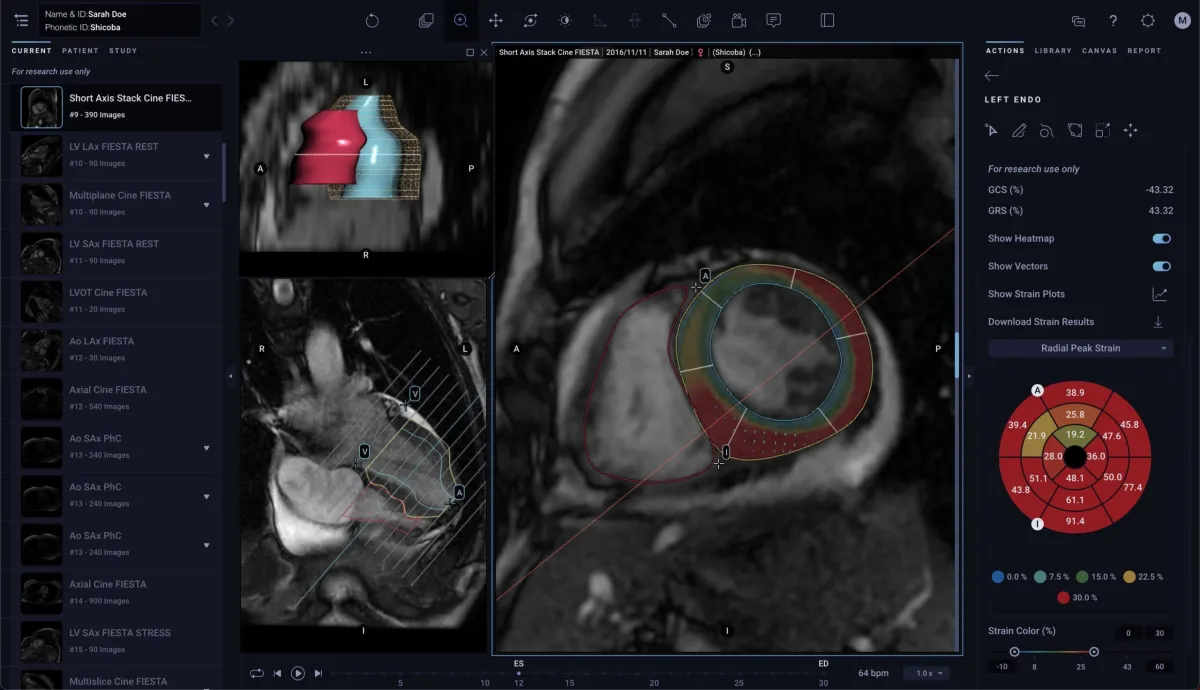Screen dimensions: 1200x690
Task: Select the LVOT Cine FIESTA series thumbnail
Action: (42, 301)
